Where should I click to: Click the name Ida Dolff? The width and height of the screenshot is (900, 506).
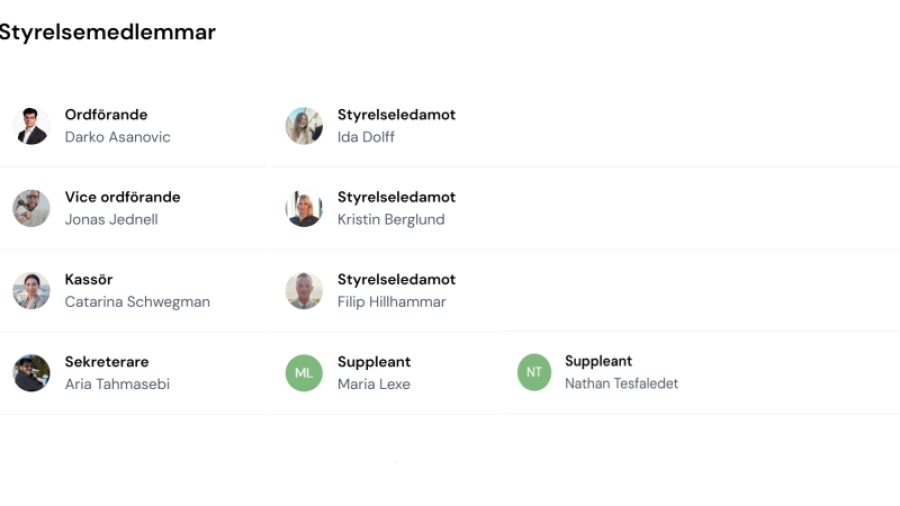click(366, 137)
